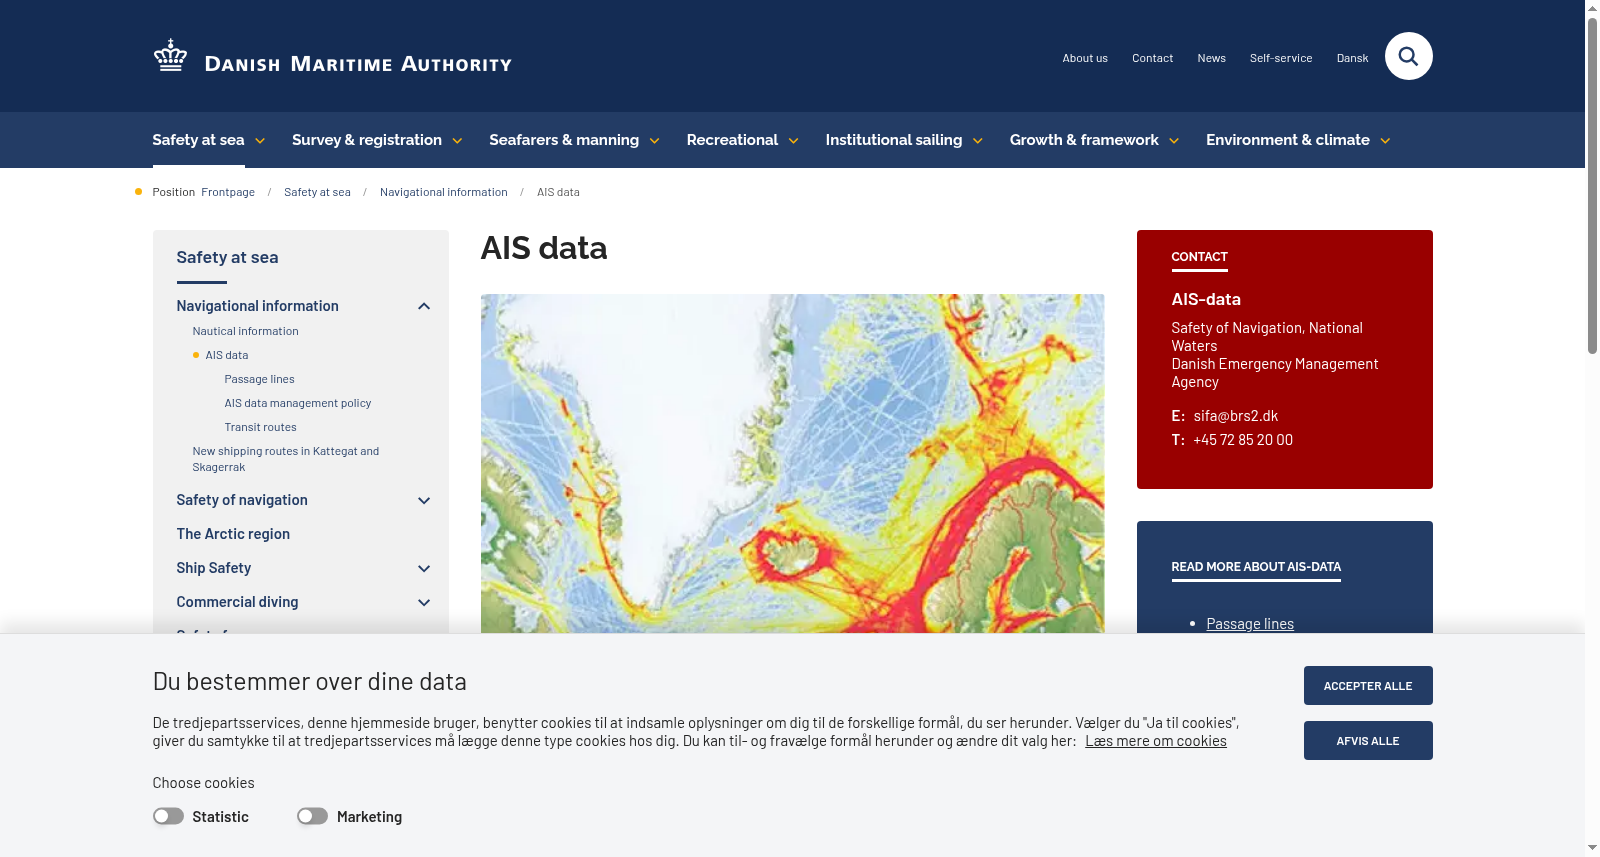Expand Institutional sailing menu chevron
The width and height of the screenshot is (1600, 857).
(x=978, y=141)
